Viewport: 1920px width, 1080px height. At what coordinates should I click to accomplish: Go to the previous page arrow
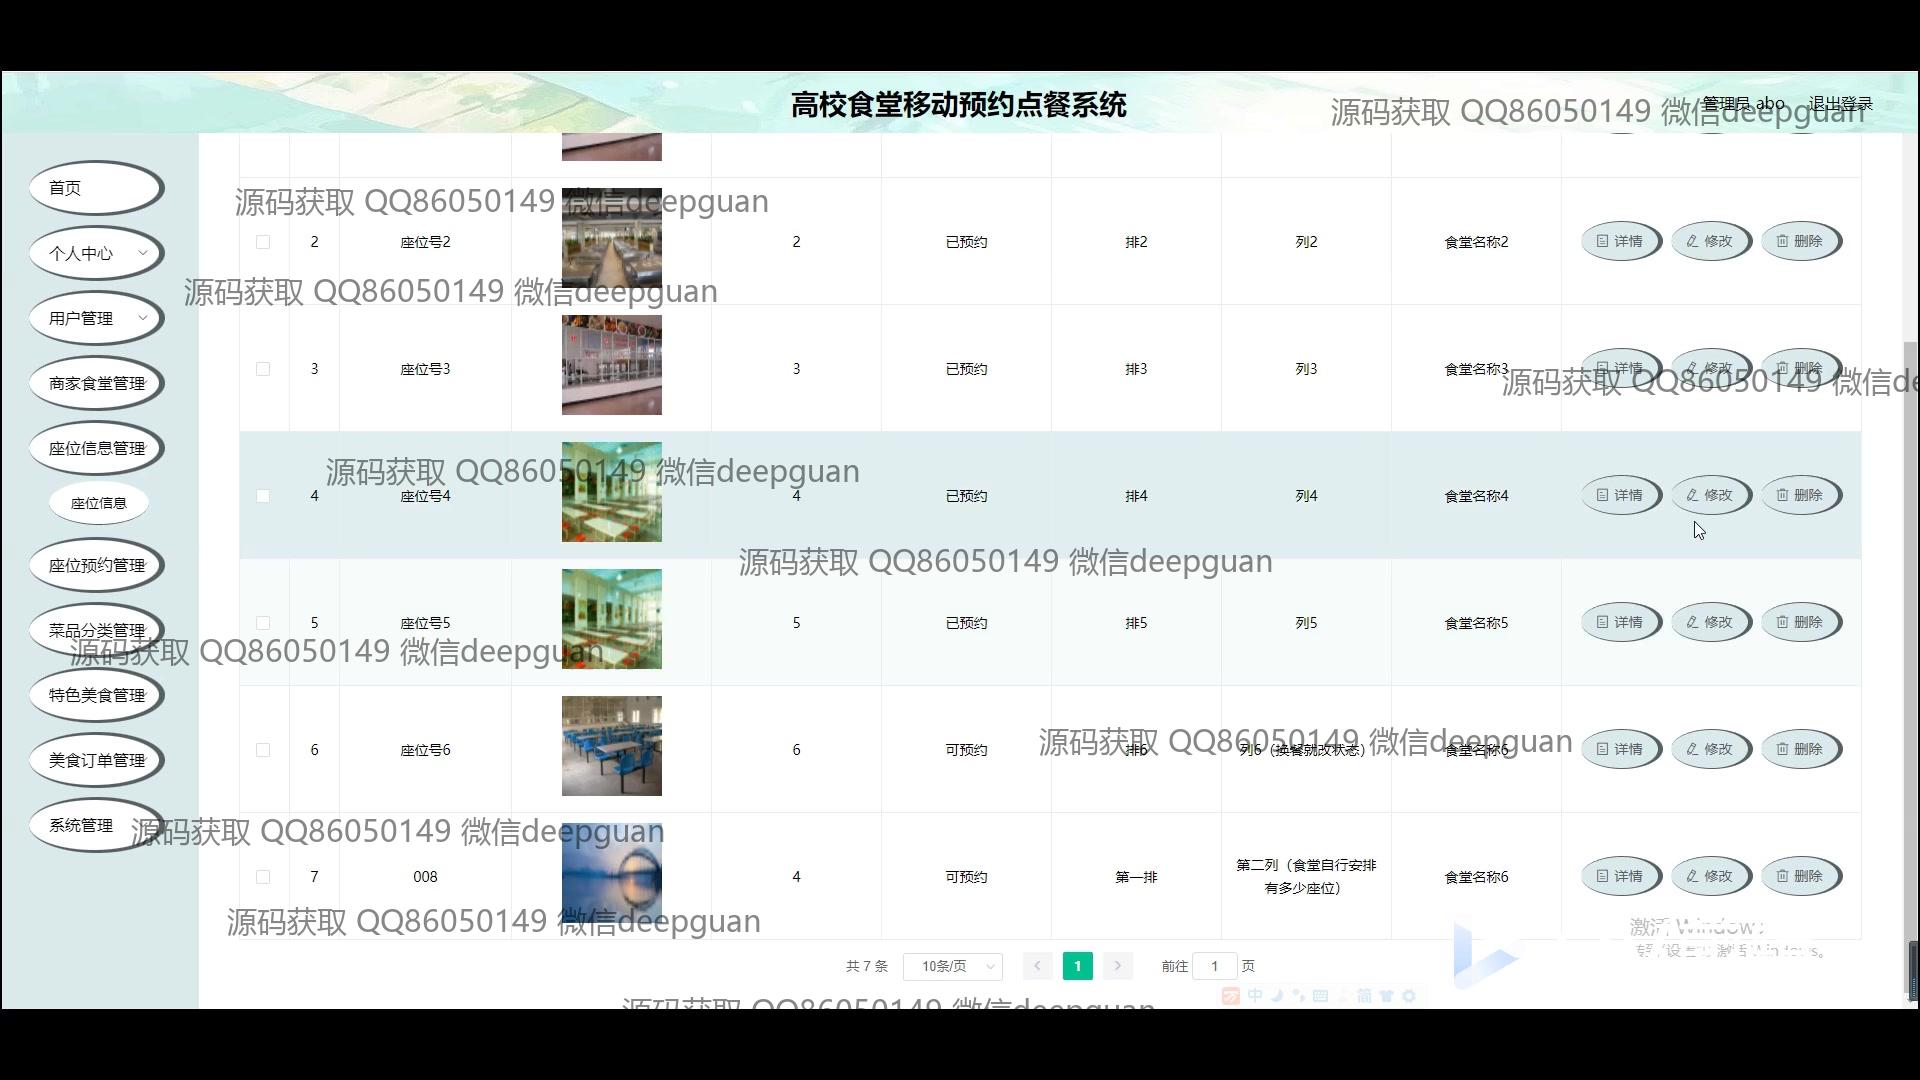tap(1037, 966)
